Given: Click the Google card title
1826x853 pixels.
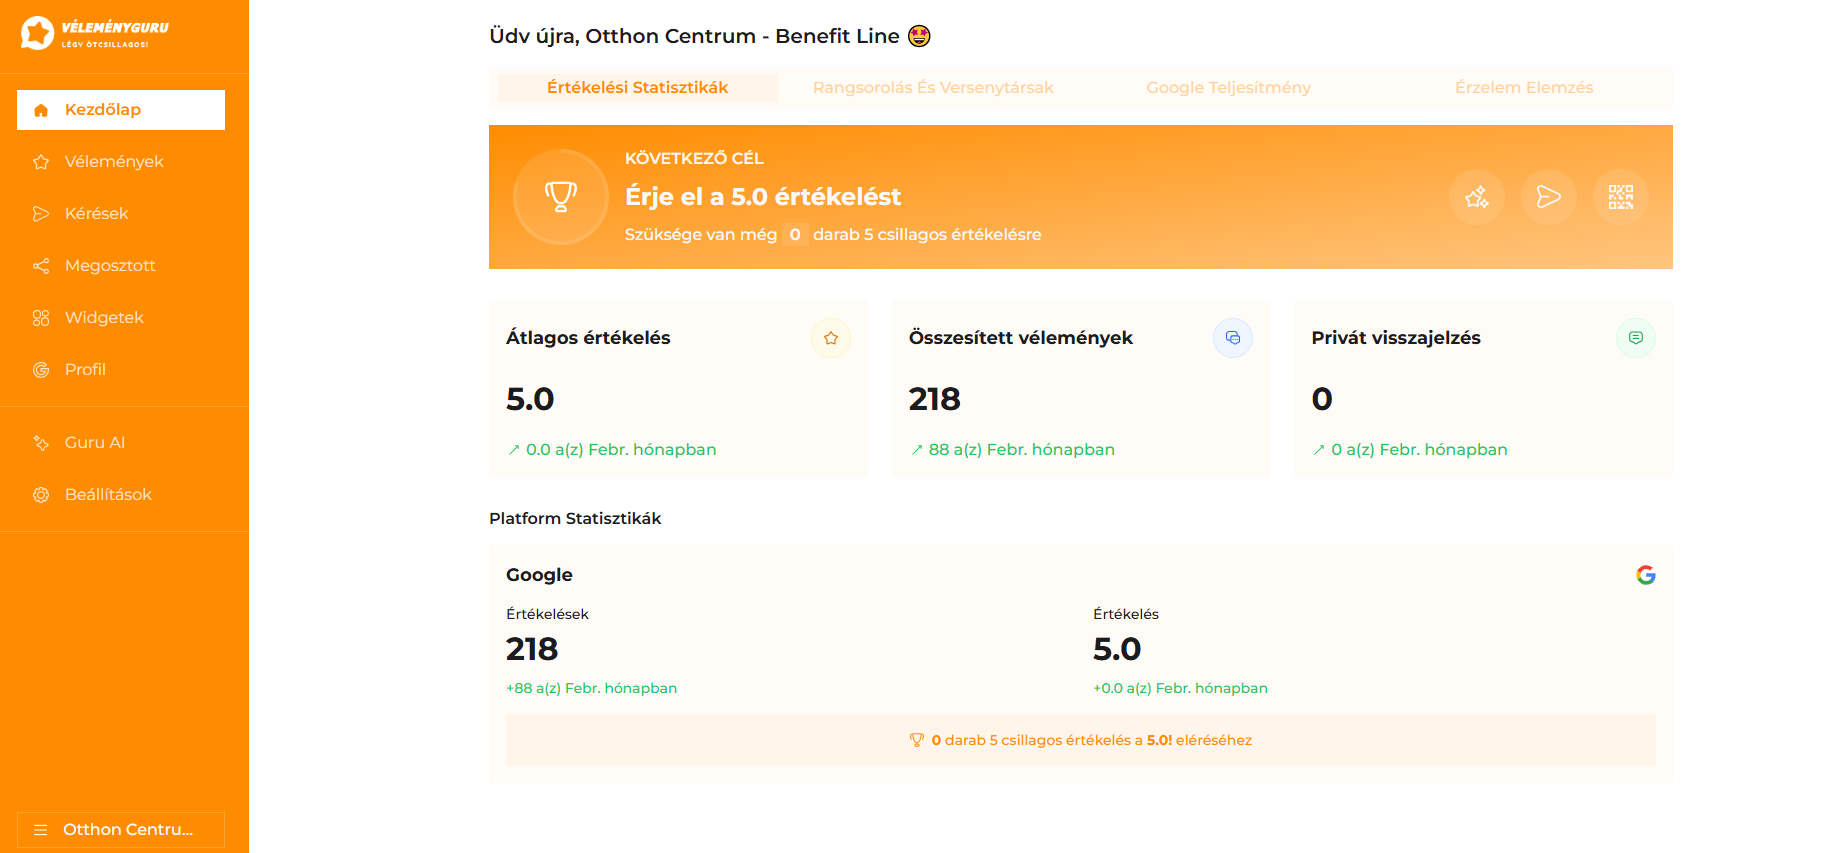Looking at the screenshot, I should pos(539,575).
